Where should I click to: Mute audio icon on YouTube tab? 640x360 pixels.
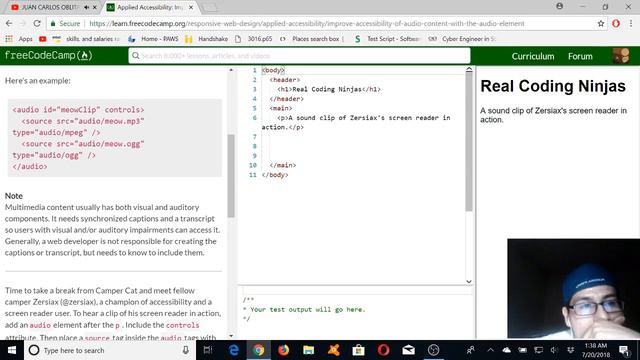click(x=87, y=7)
